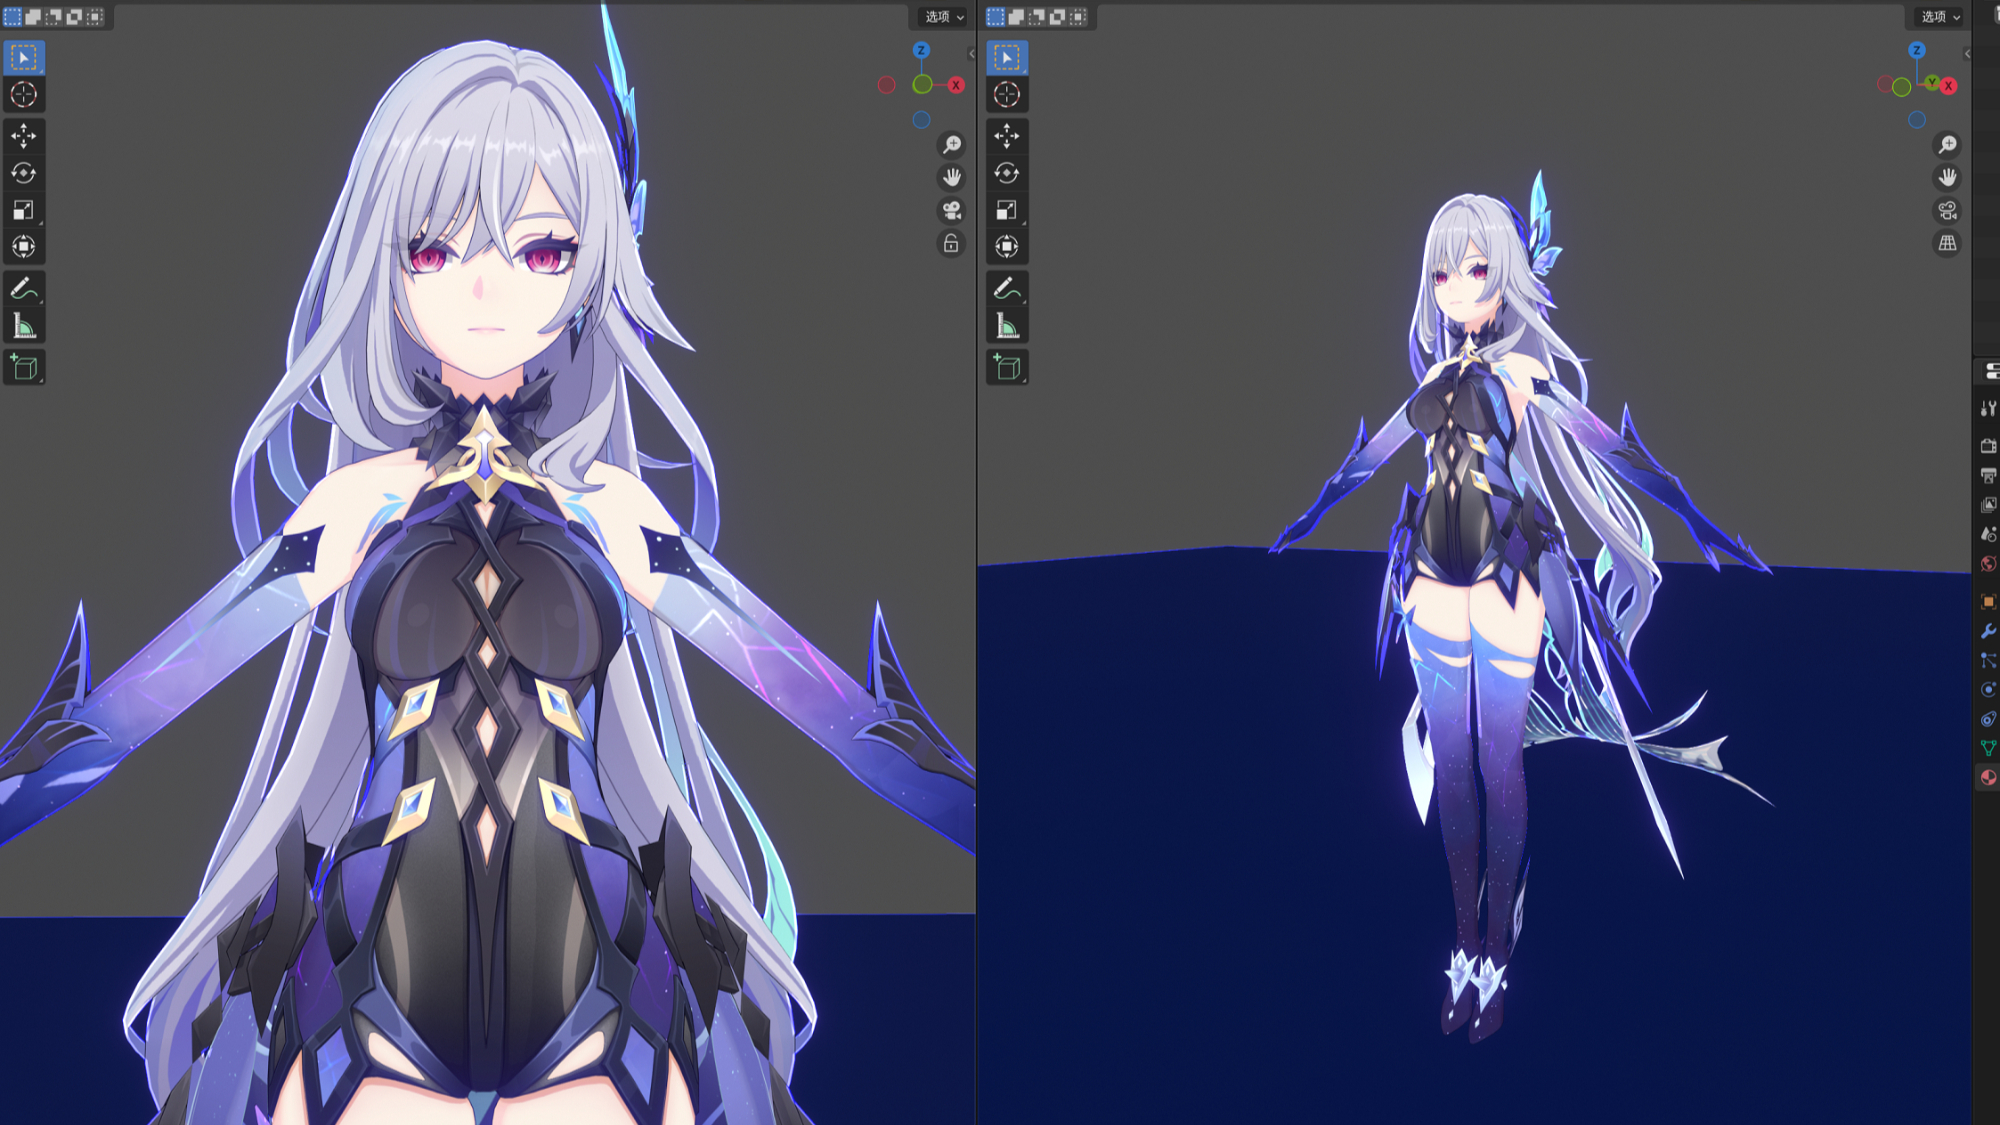Open the 选项 dropdown in left viewport
The width and height of the screenshot is (2000, 1125).
pos(943,16)
